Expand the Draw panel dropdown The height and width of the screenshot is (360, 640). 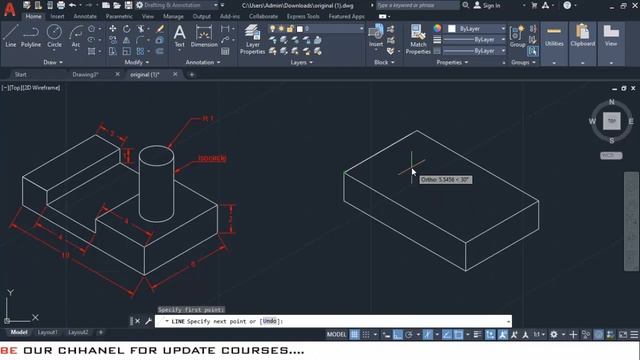point(53,62)
